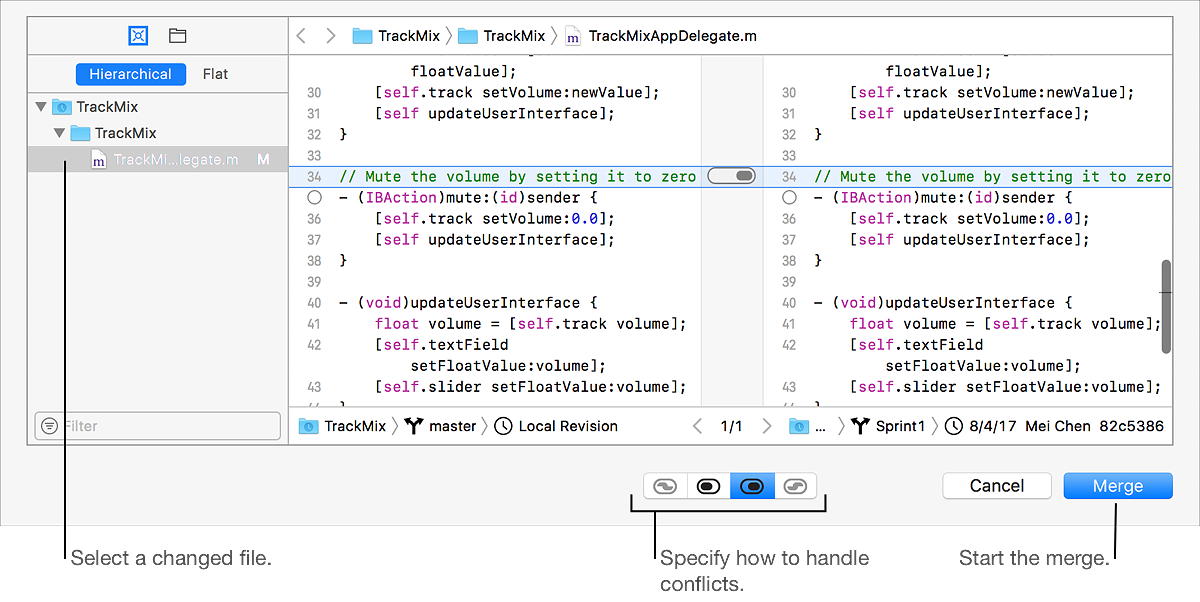This screenshot has width=1200, height=602.
Task: Click the .m file icon in the sidebar tree
Action: [x=99, y=159]
